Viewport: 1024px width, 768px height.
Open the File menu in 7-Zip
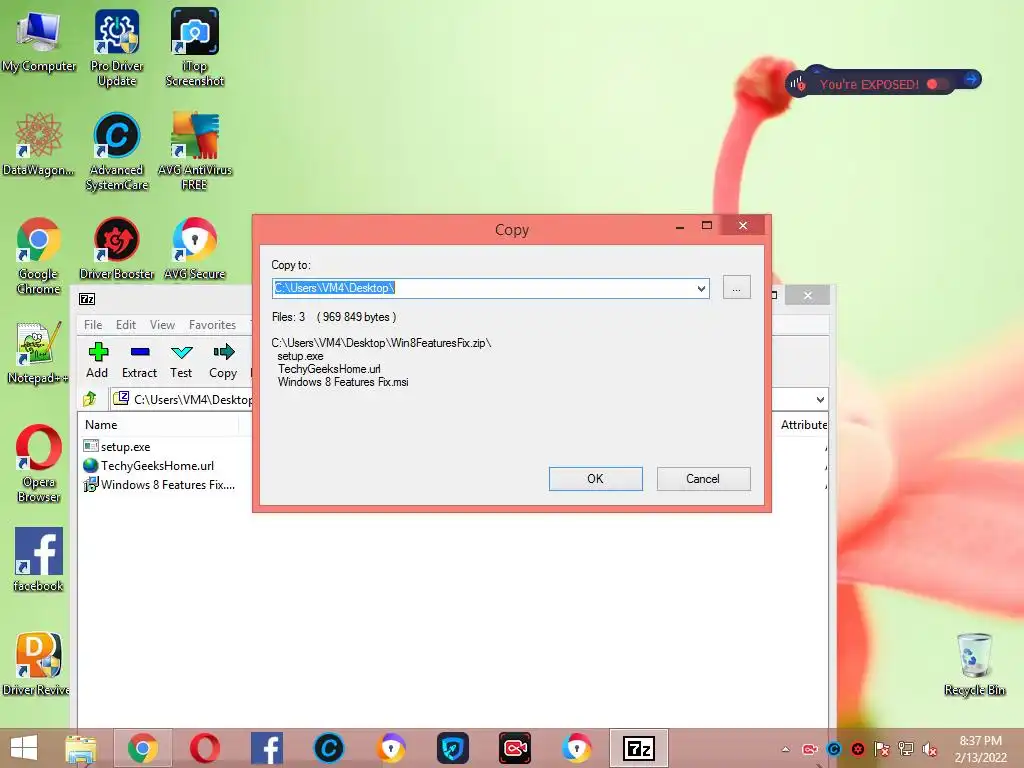tap(93, 325)
